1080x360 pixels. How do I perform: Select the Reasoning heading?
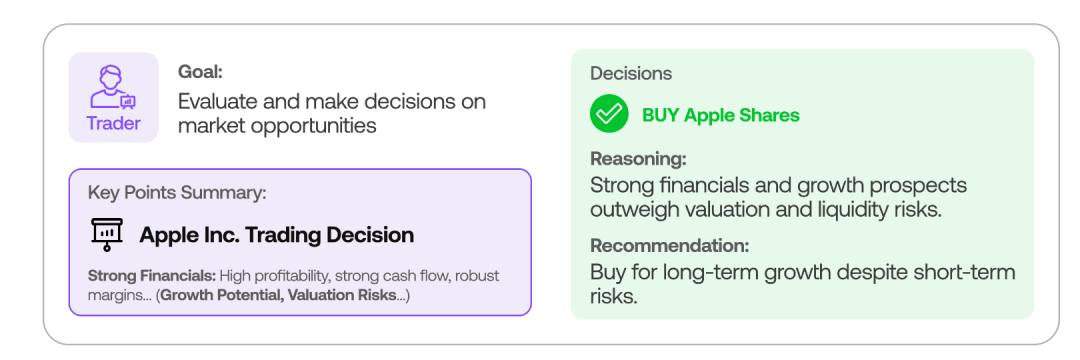point(638,159)
